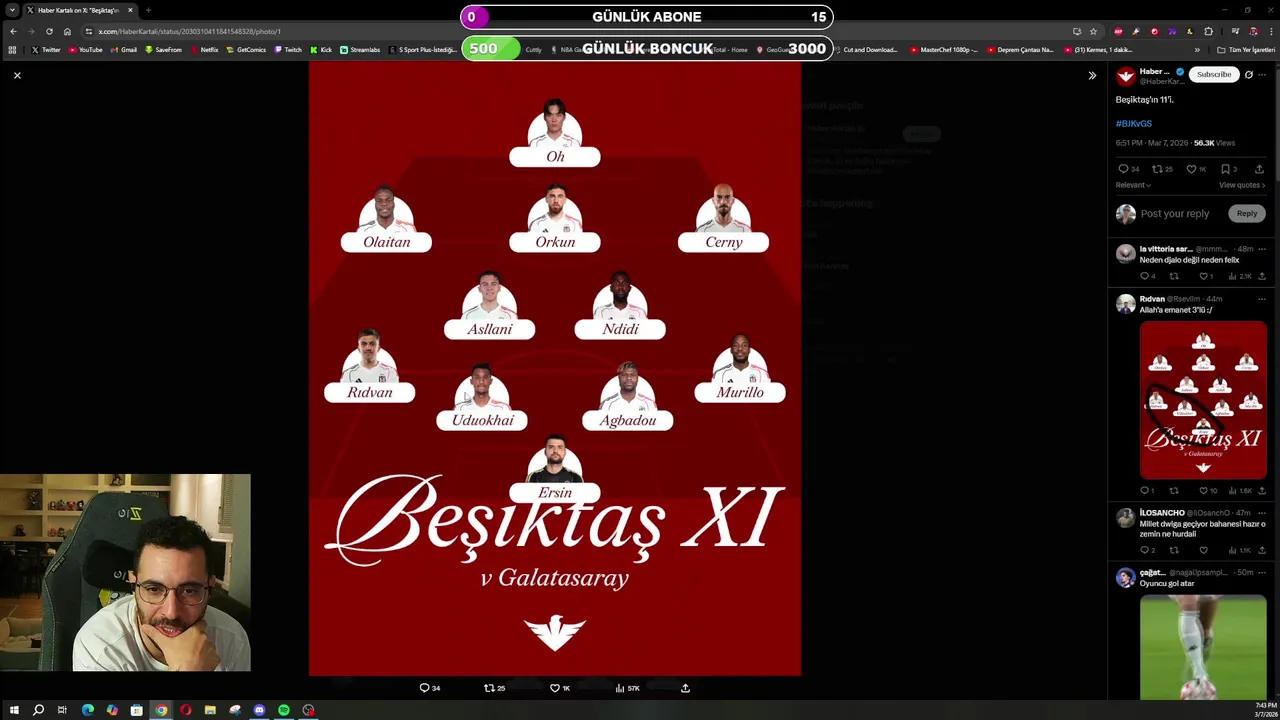Open the Chrome extensions puzzle icon

(1208, 31)
